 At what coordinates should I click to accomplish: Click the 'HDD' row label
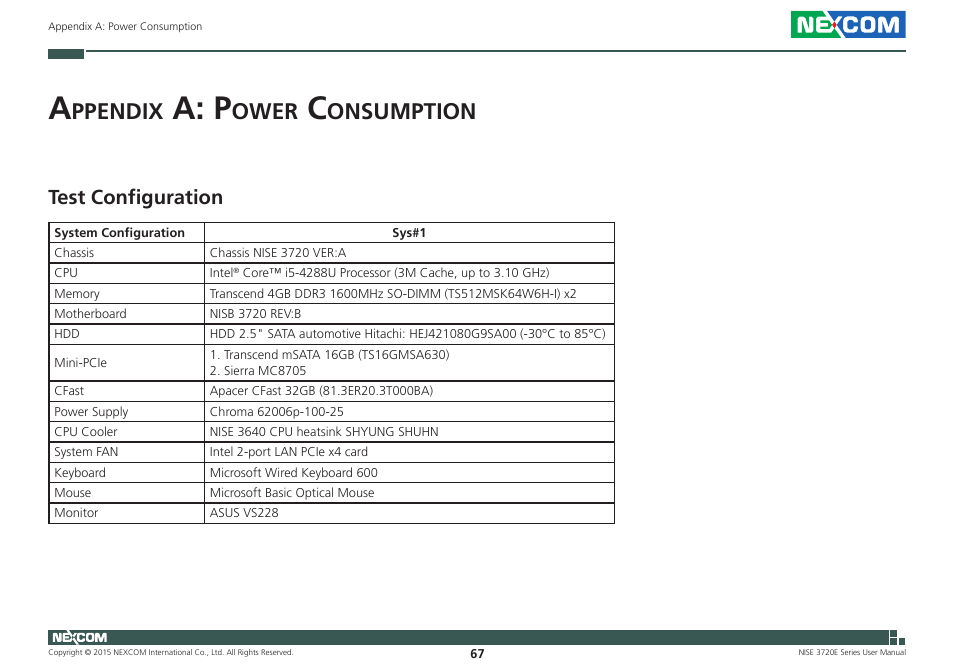[66, 334]
